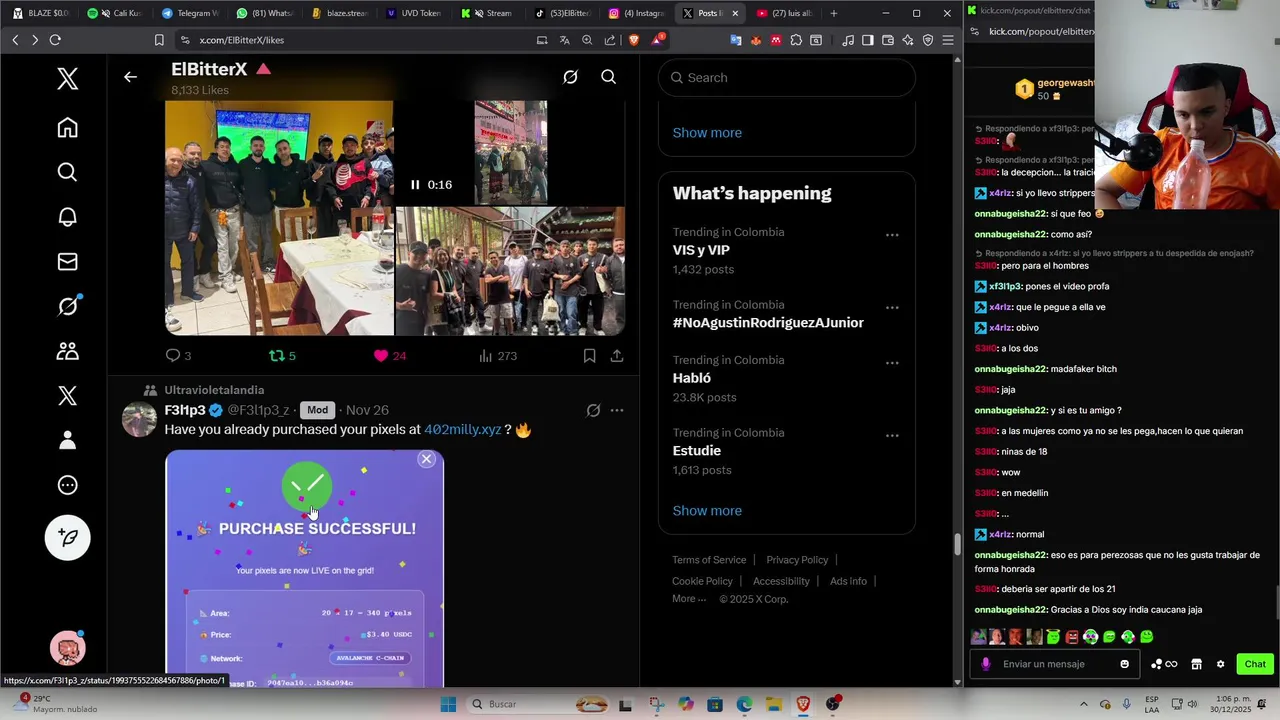Open the Windows Start menu
The height and width of the screenshot is (720, 1280).
(448, 704)
